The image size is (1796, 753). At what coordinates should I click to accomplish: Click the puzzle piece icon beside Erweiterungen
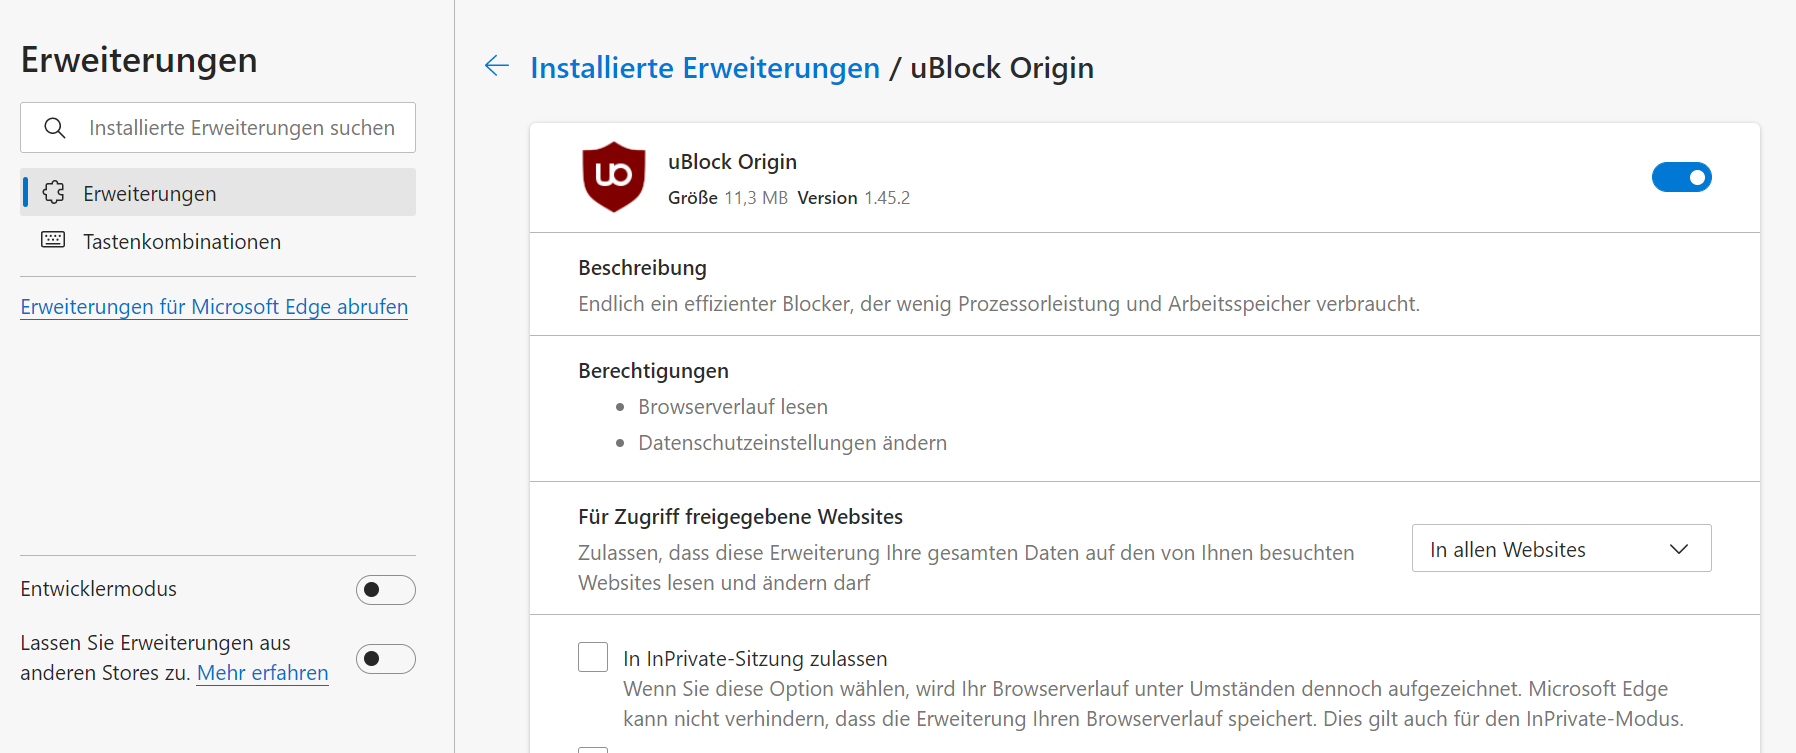[x=54, y=192]
